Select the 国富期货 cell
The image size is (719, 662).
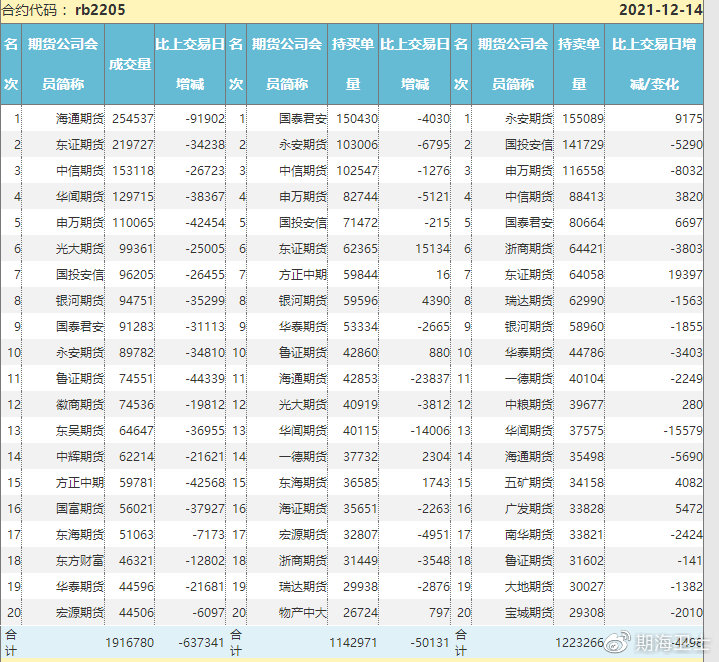[x=80, y=509]
